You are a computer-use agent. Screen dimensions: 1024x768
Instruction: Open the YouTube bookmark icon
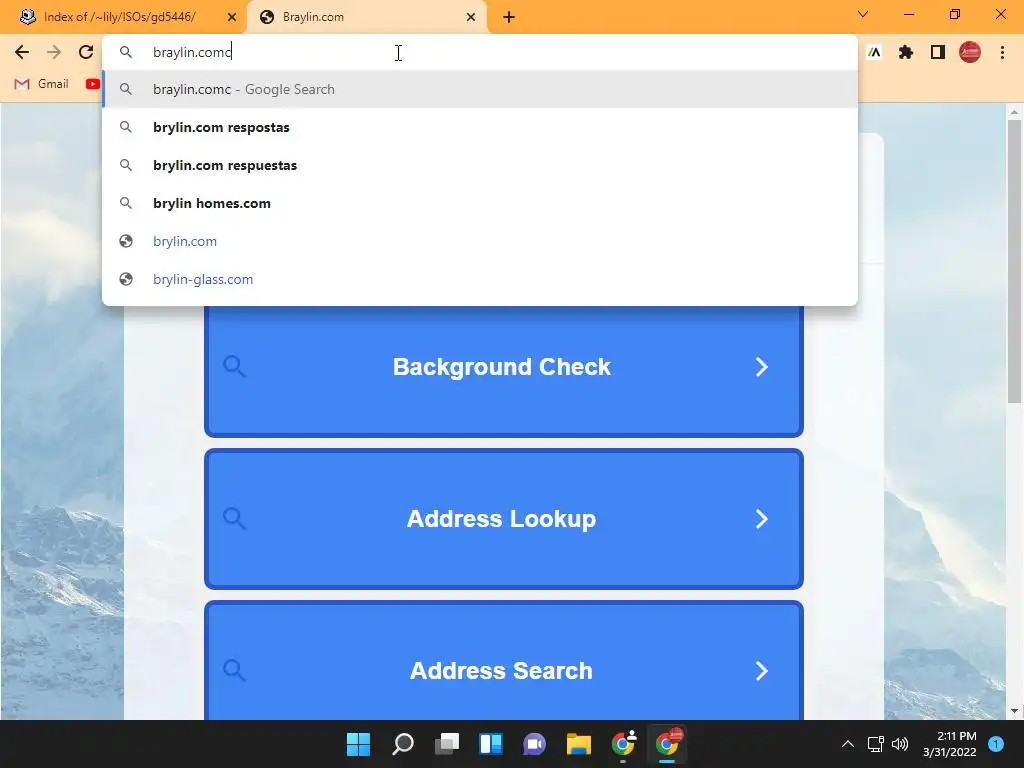pos(92,84)
